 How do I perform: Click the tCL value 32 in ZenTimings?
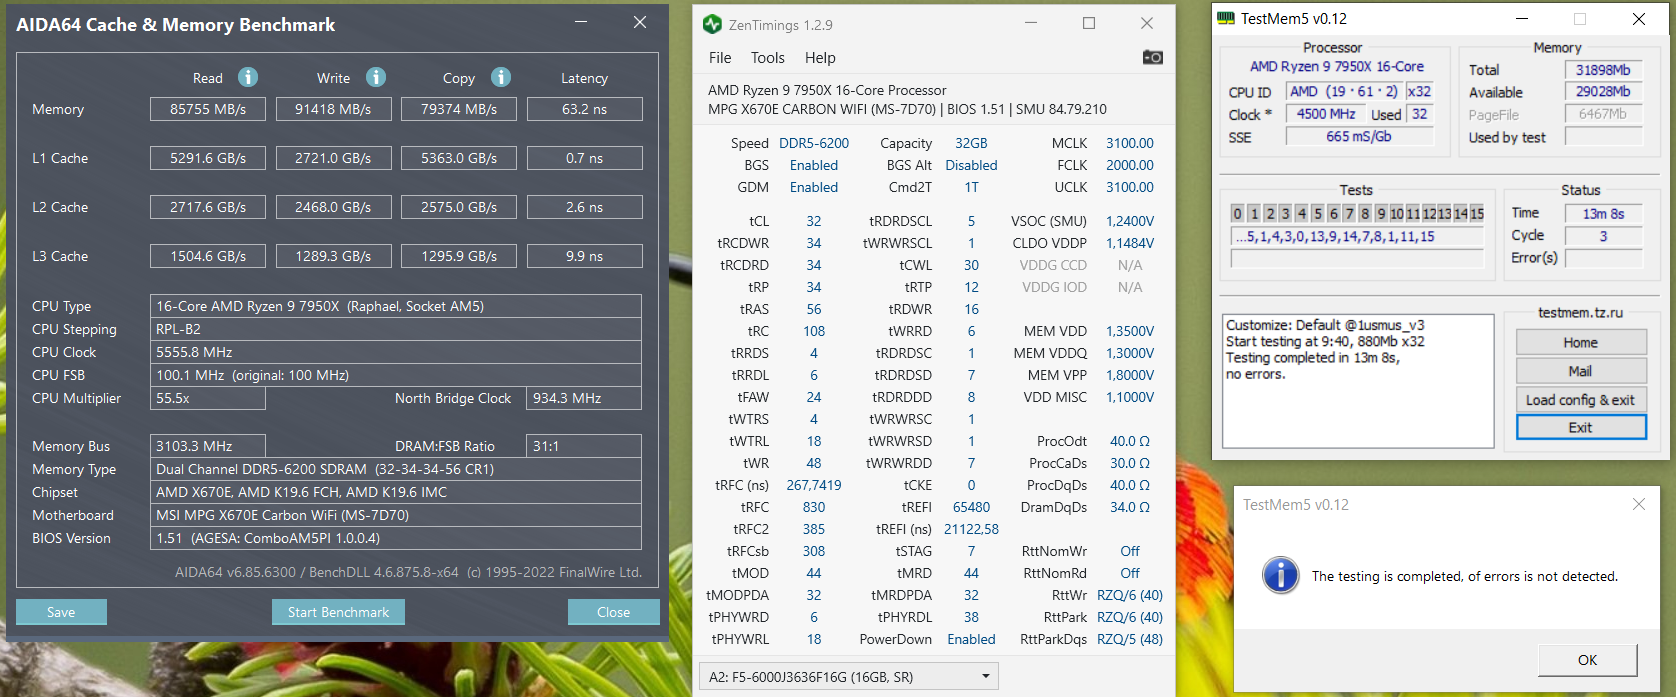[814, 221]
